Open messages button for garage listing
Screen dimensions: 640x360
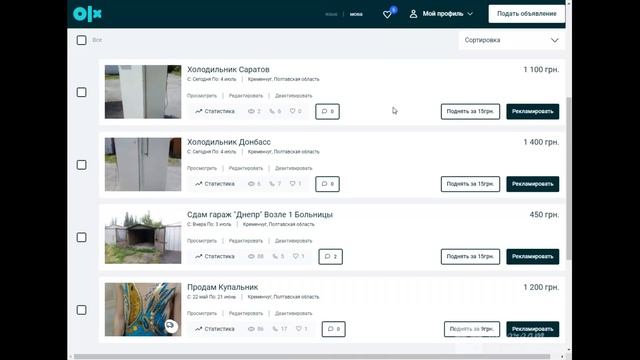tap(331, 257)
